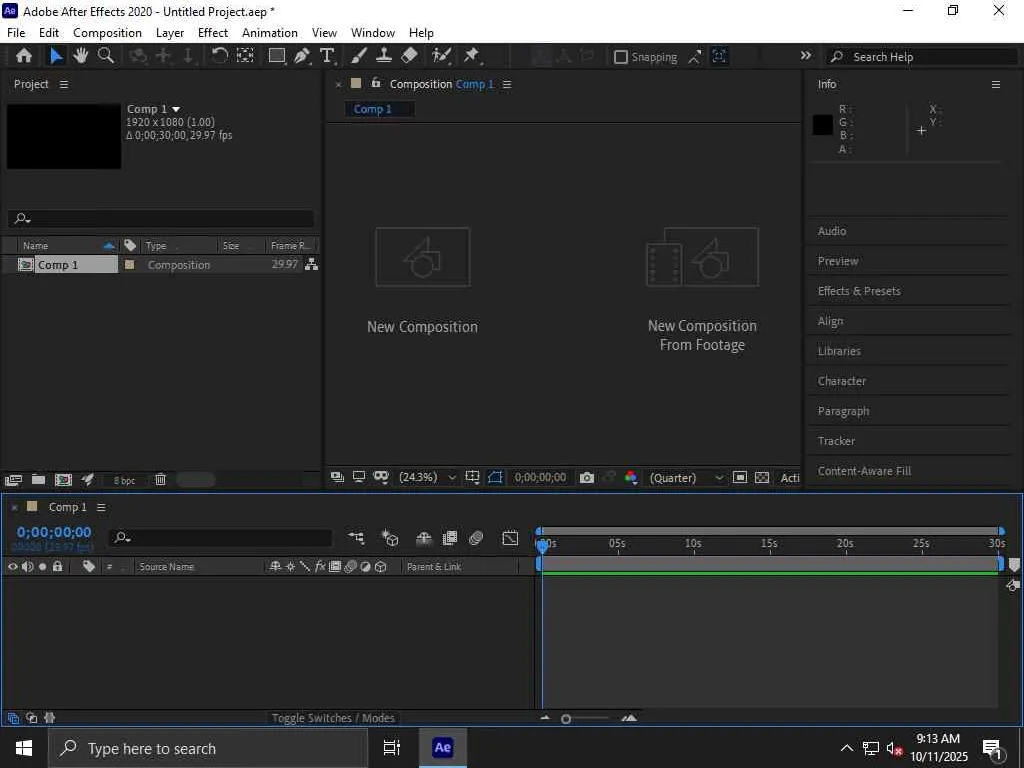This screenshot has width=1024, height=768.
Task: Open the Info panel menu
Action: point(996,84)
